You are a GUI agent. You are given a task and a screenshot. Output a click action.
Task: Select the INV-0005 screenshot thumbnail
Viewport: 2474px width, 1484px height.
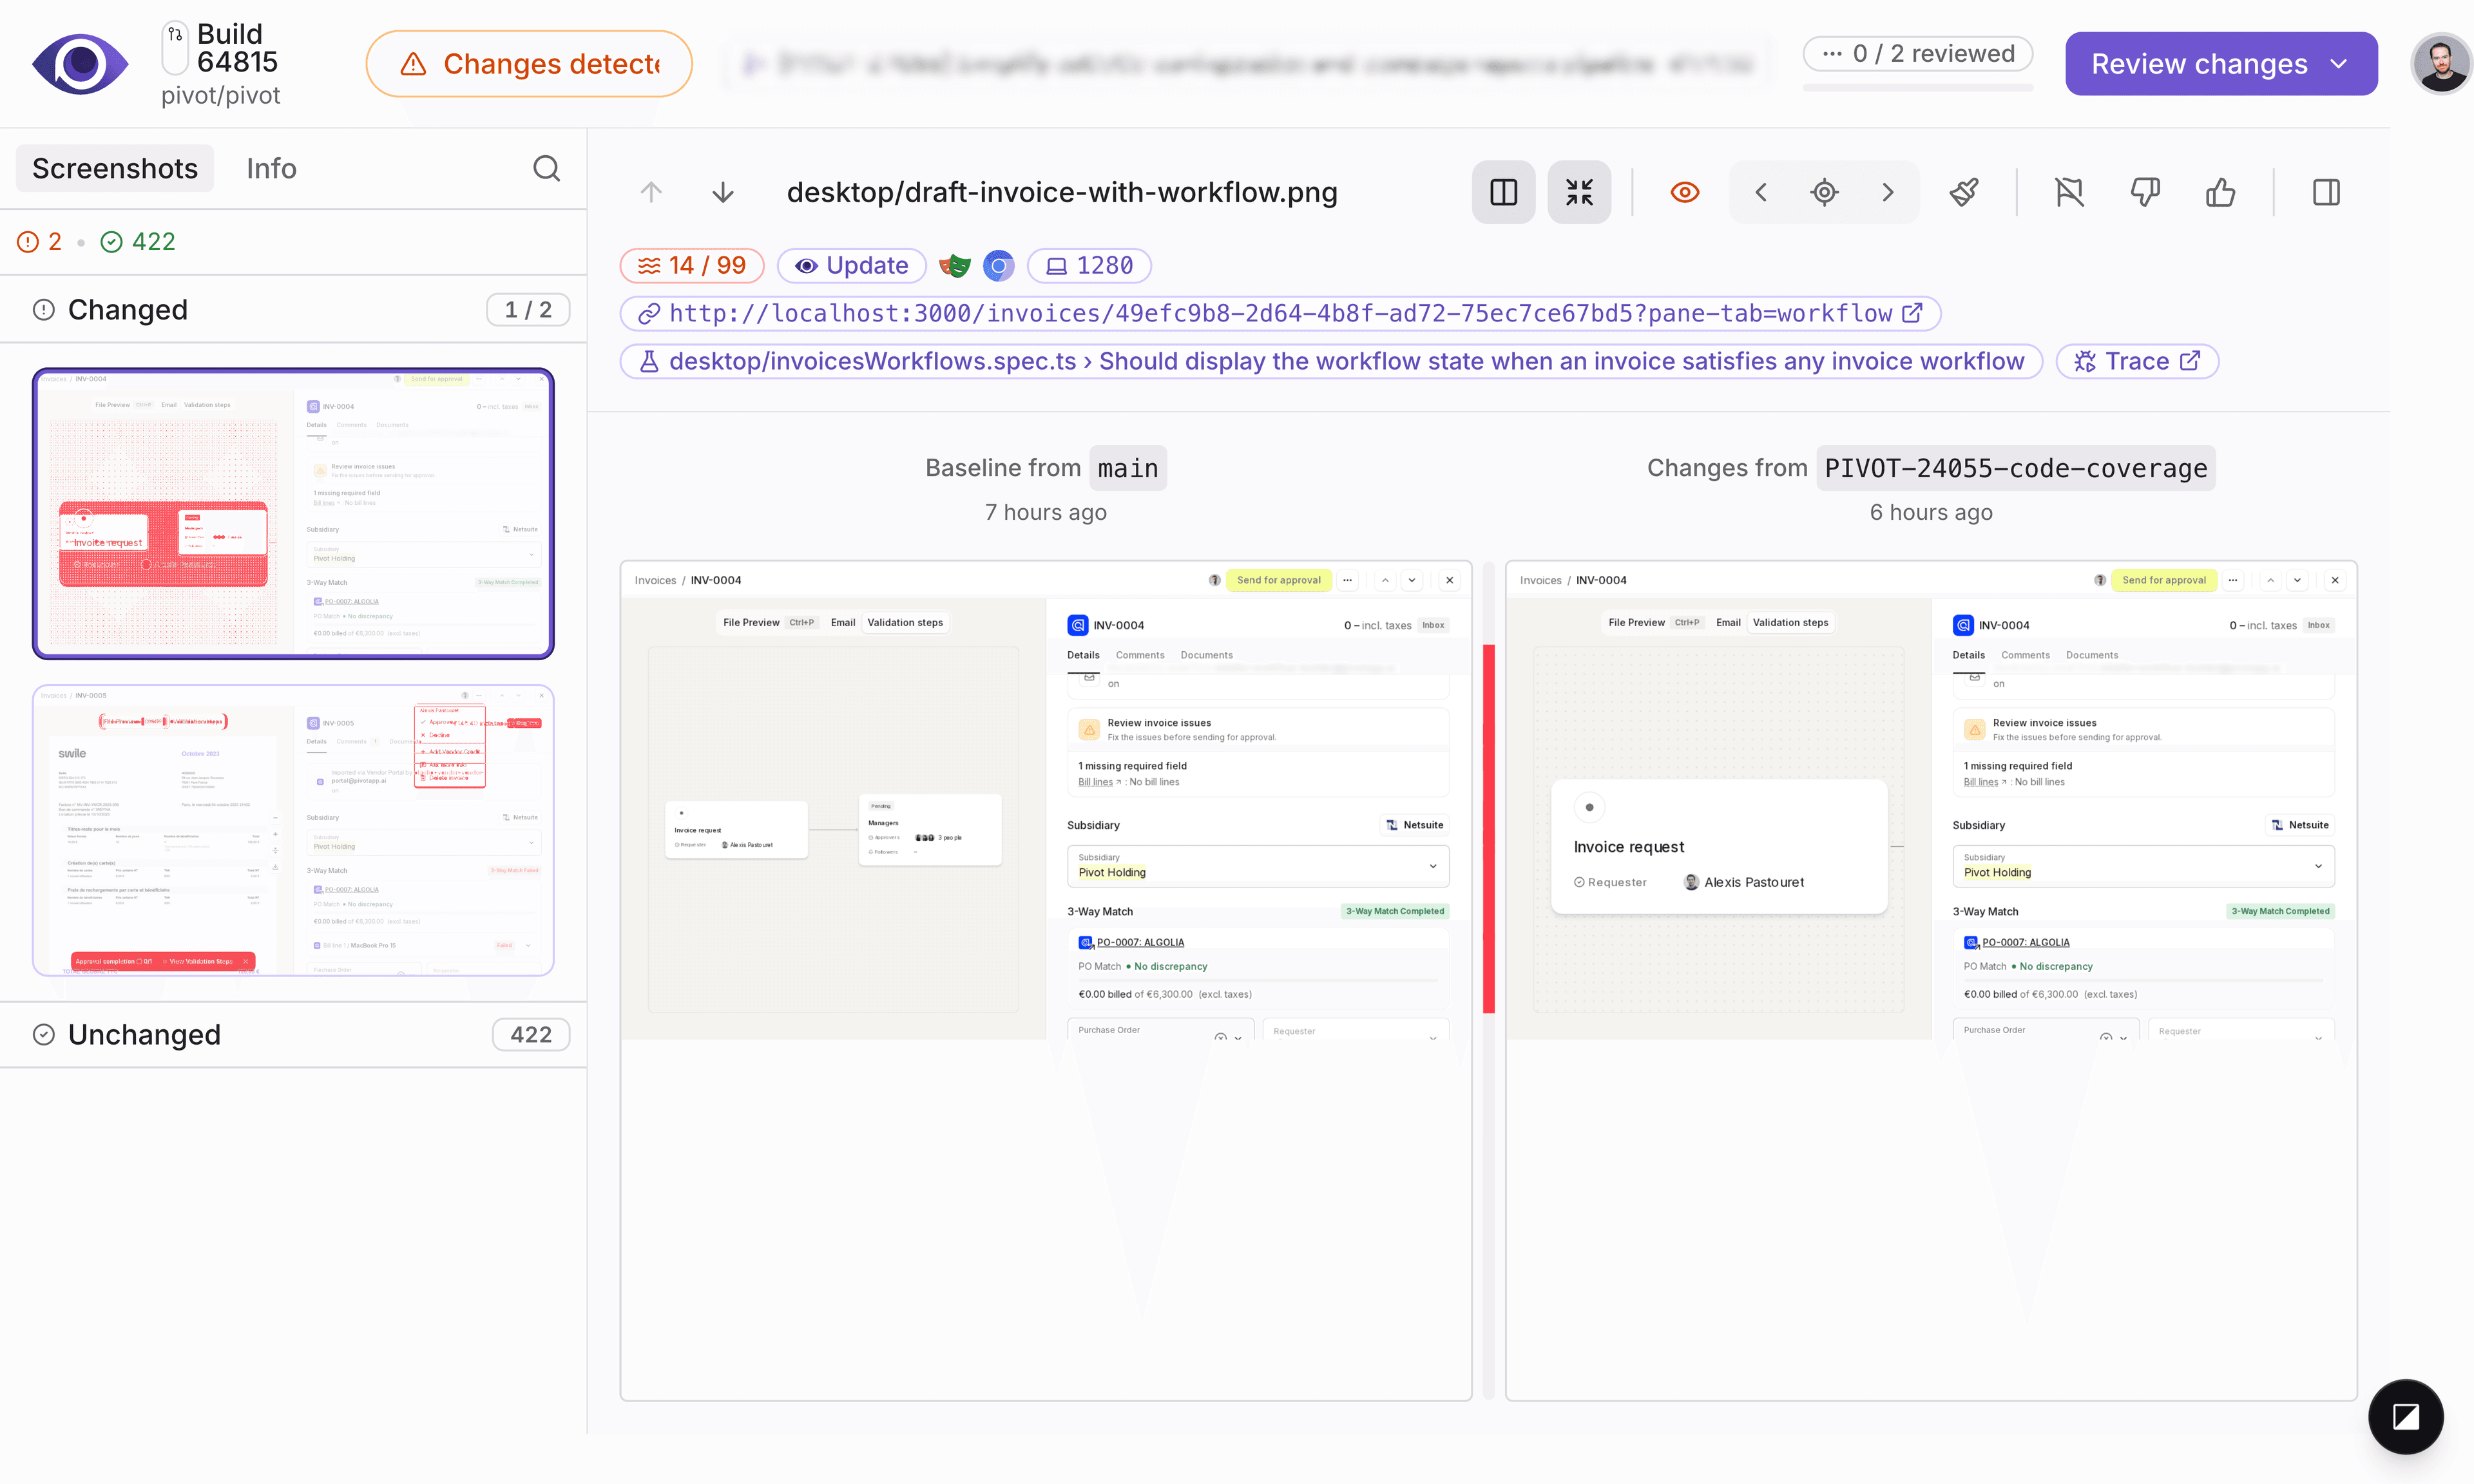292,831
